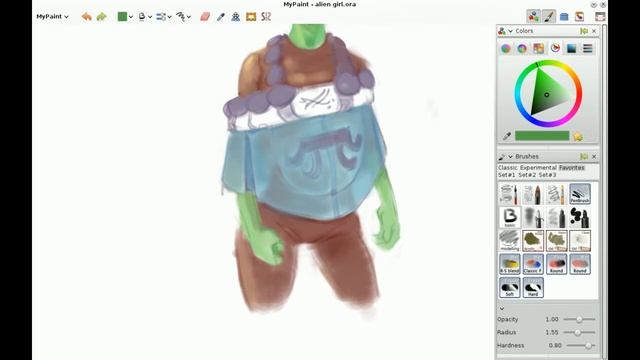The width and height of the screenshot is (640, 360).
Task: Select the 8.5 blend brush
Action: (509, 264)
